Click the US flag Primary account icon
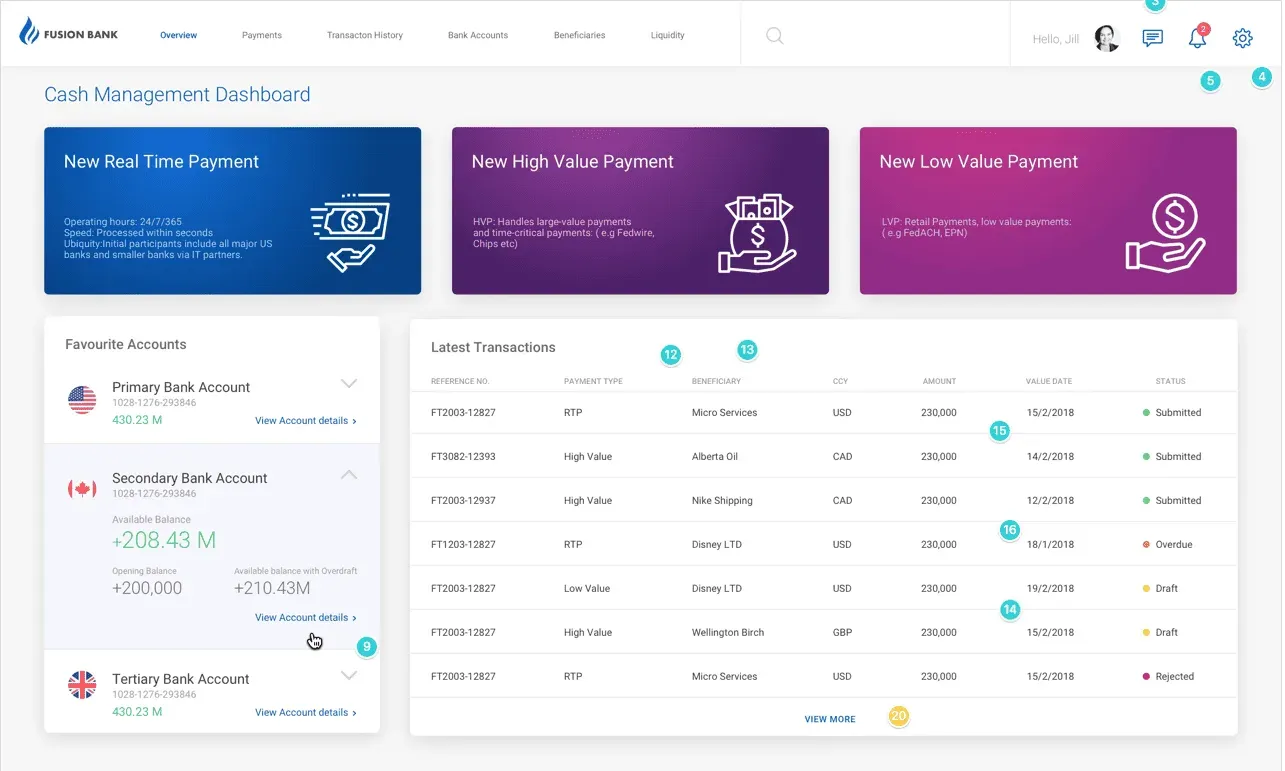 [x=82, y=400]
